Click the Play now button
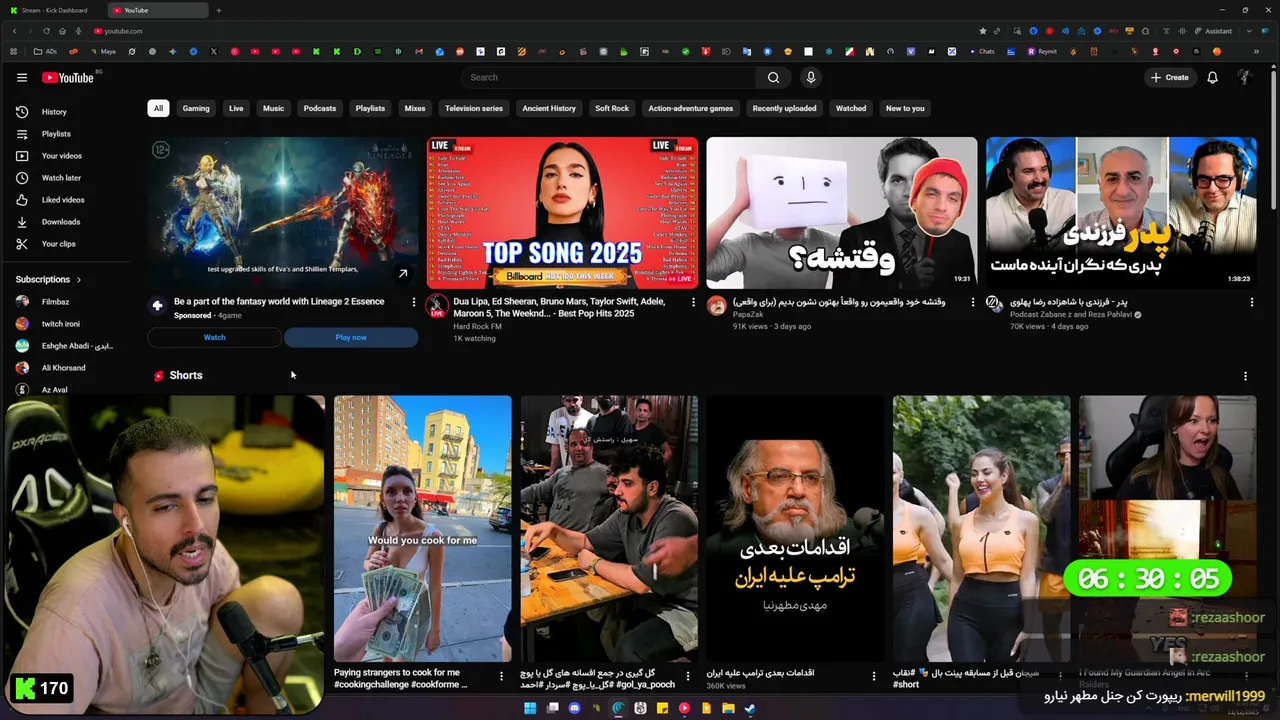The height and width of the screenshot is (720, 1280). point(351,338)
